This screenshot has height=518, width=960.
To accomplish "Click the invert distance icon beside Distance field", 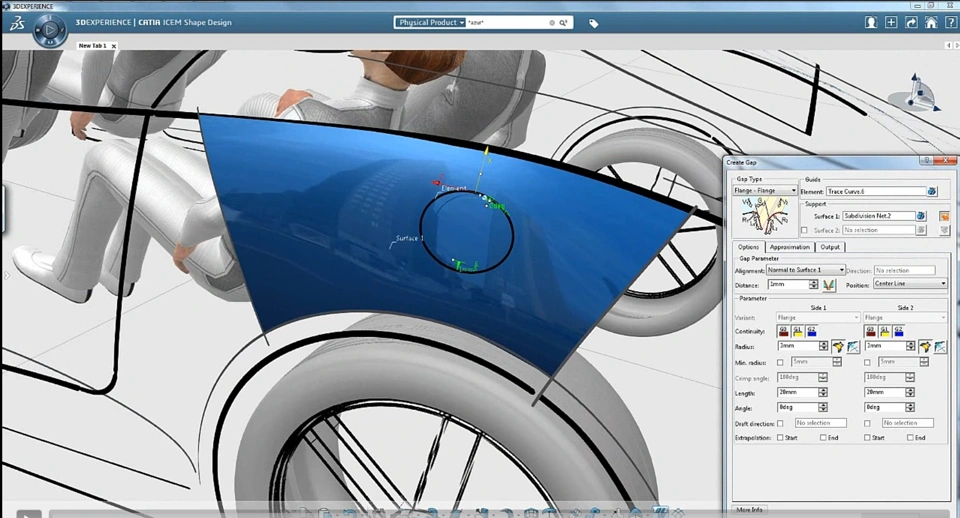I will click(828, 285).
